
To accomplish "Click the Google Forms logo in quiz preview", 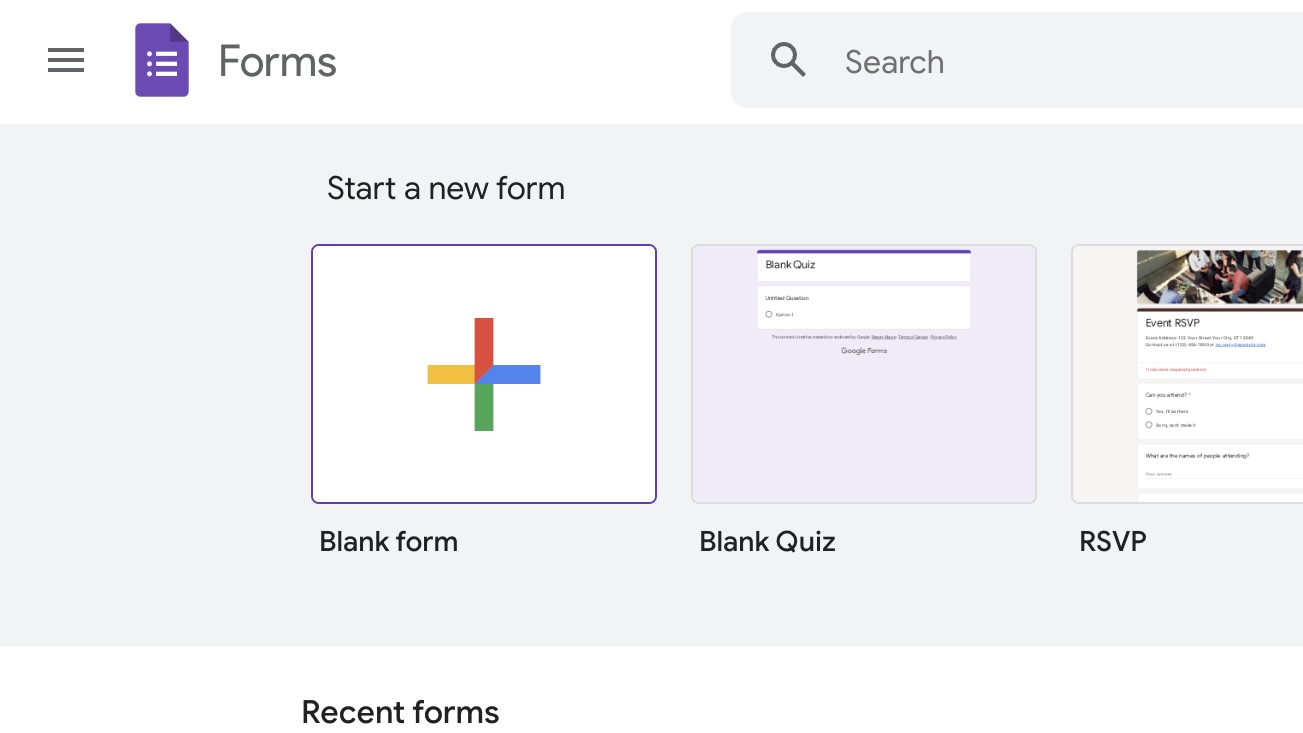I will [x=864, y=351].
